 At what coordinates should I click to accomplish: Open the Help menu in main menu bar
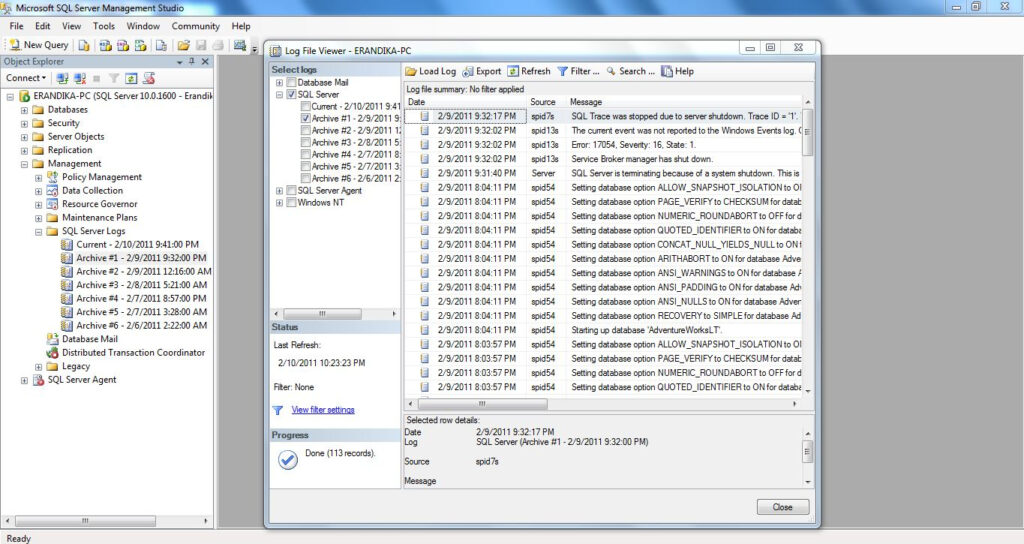pos(240,26)
